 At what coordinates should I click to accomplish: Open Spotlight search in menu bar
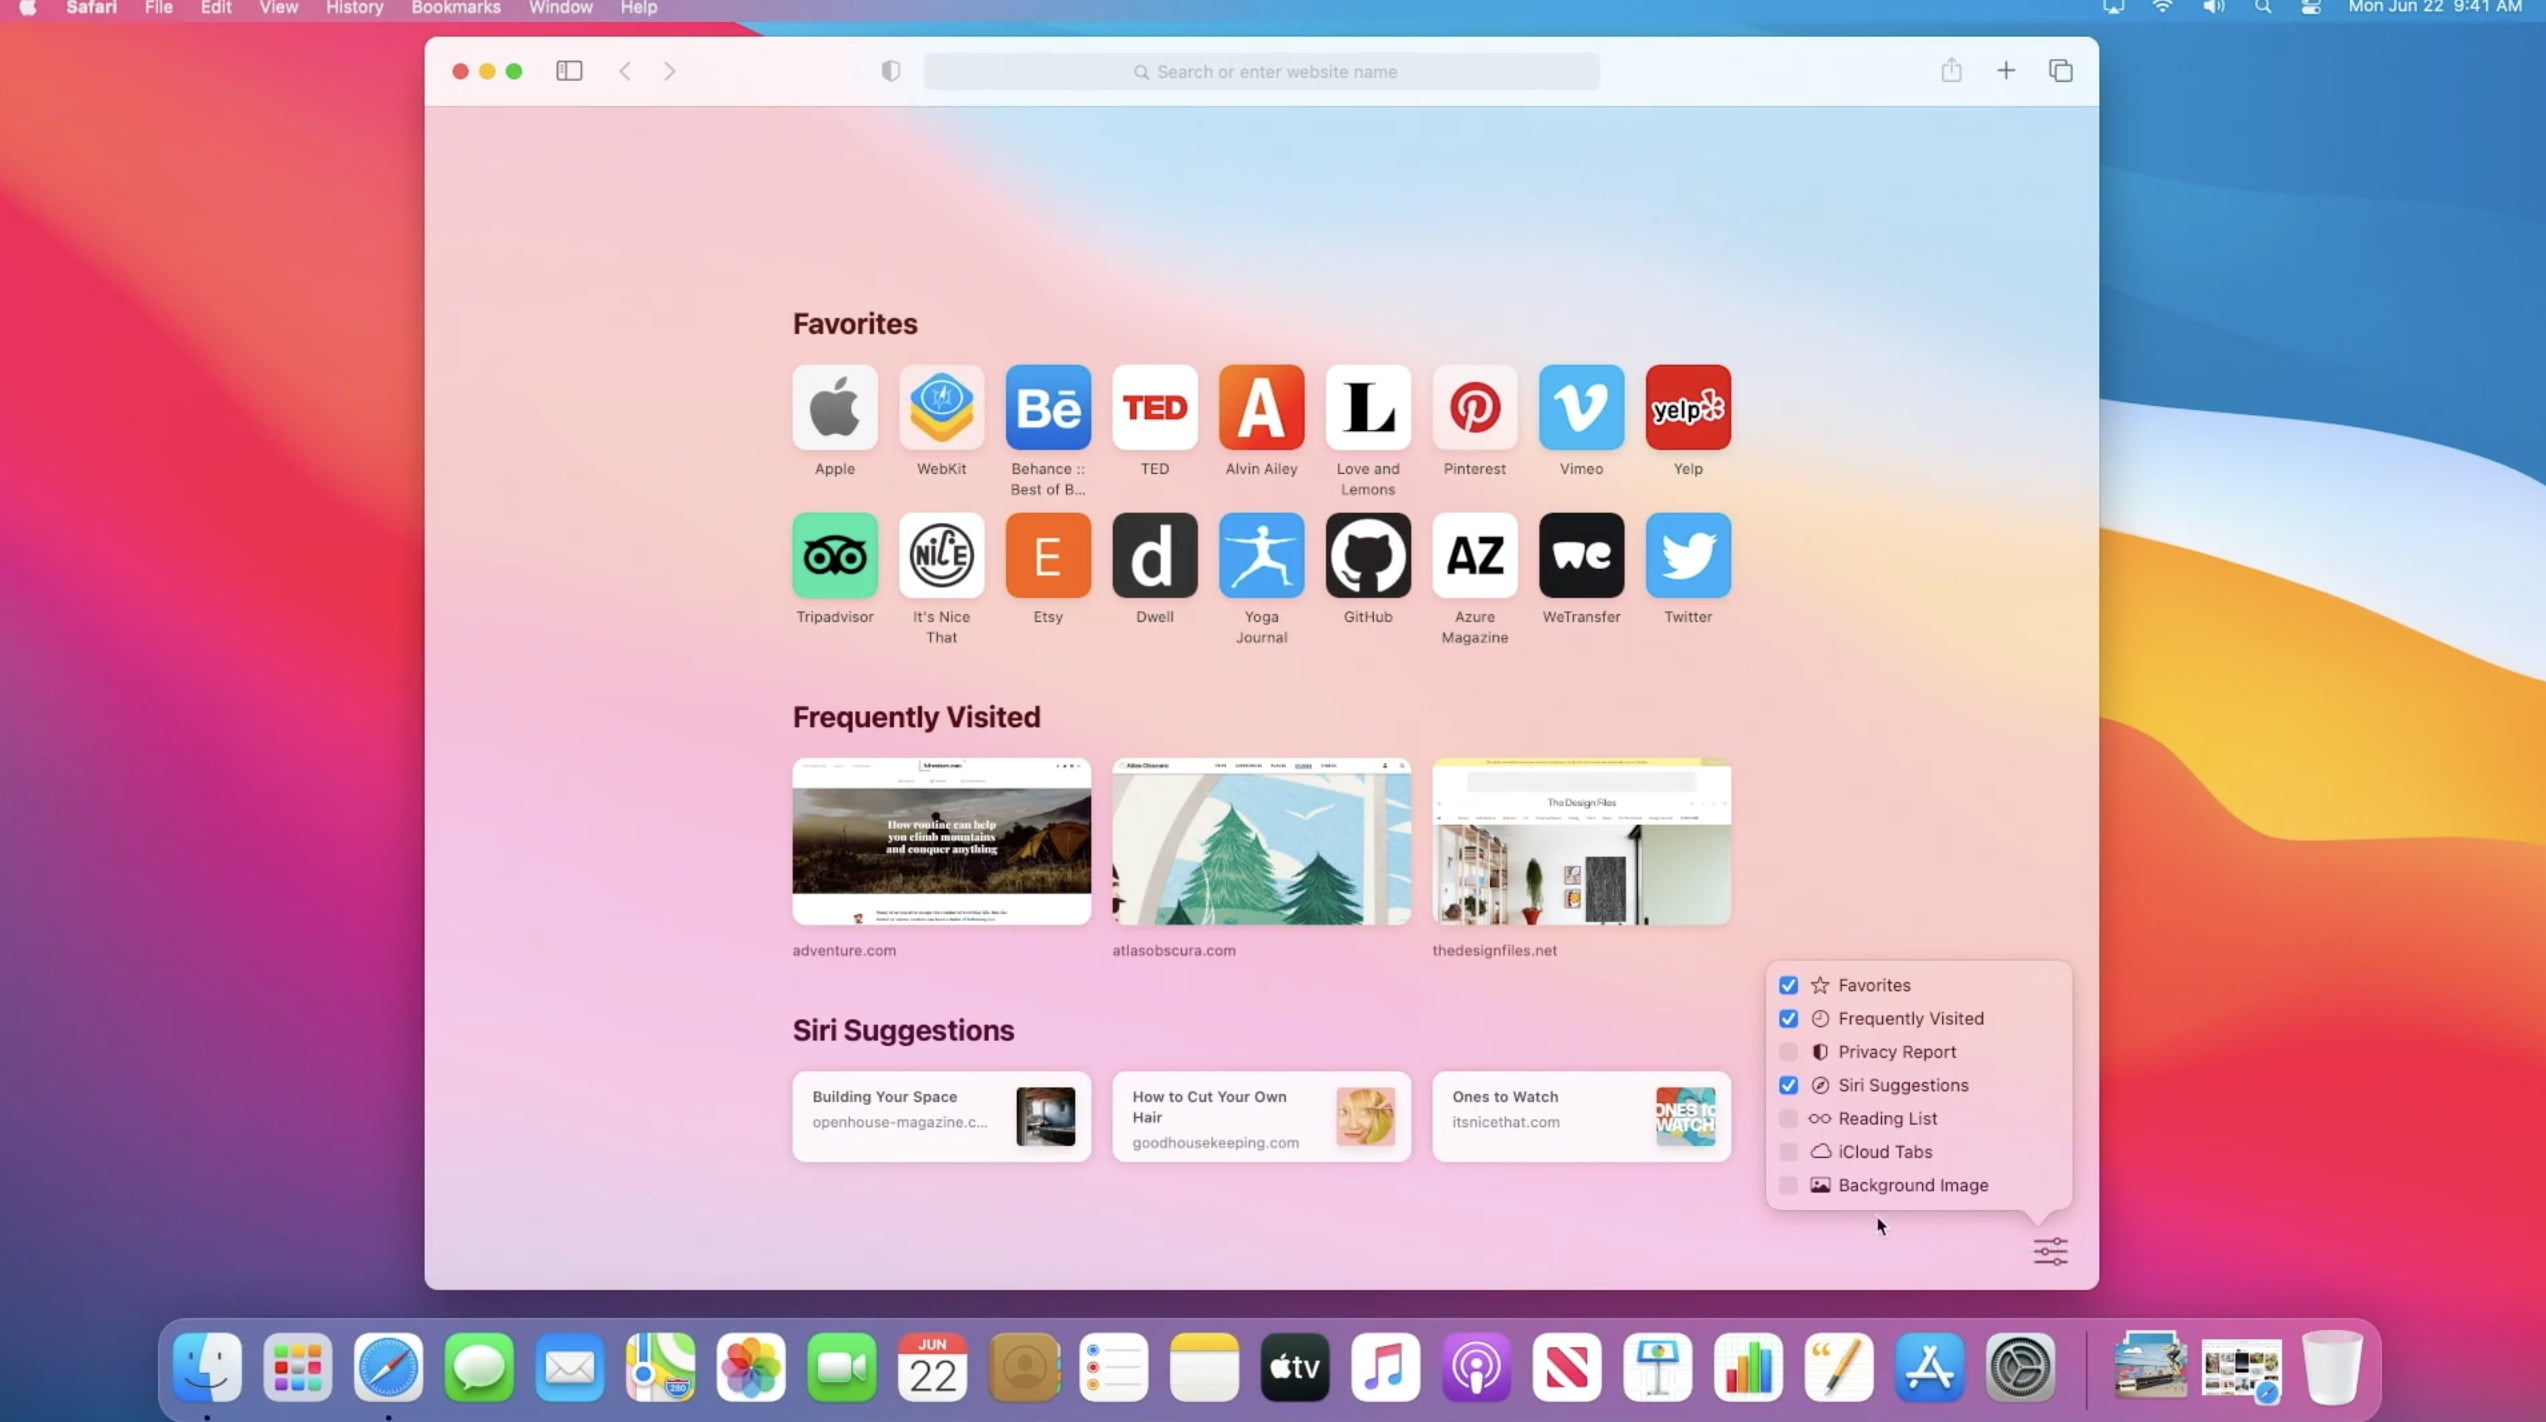[x=2262, y=8]
